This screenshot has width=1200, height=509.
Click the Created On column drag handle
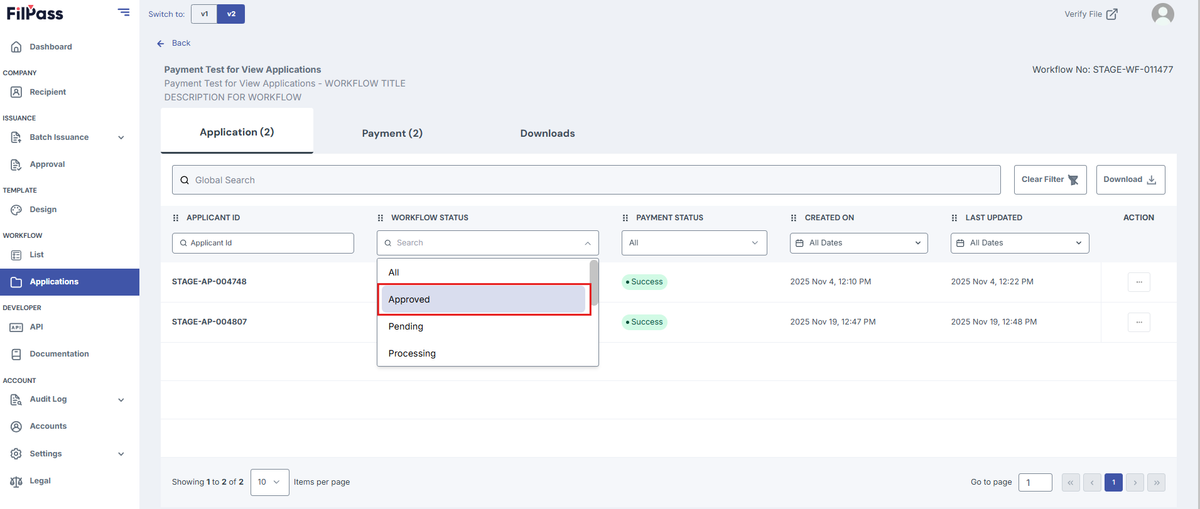(794, 218)
